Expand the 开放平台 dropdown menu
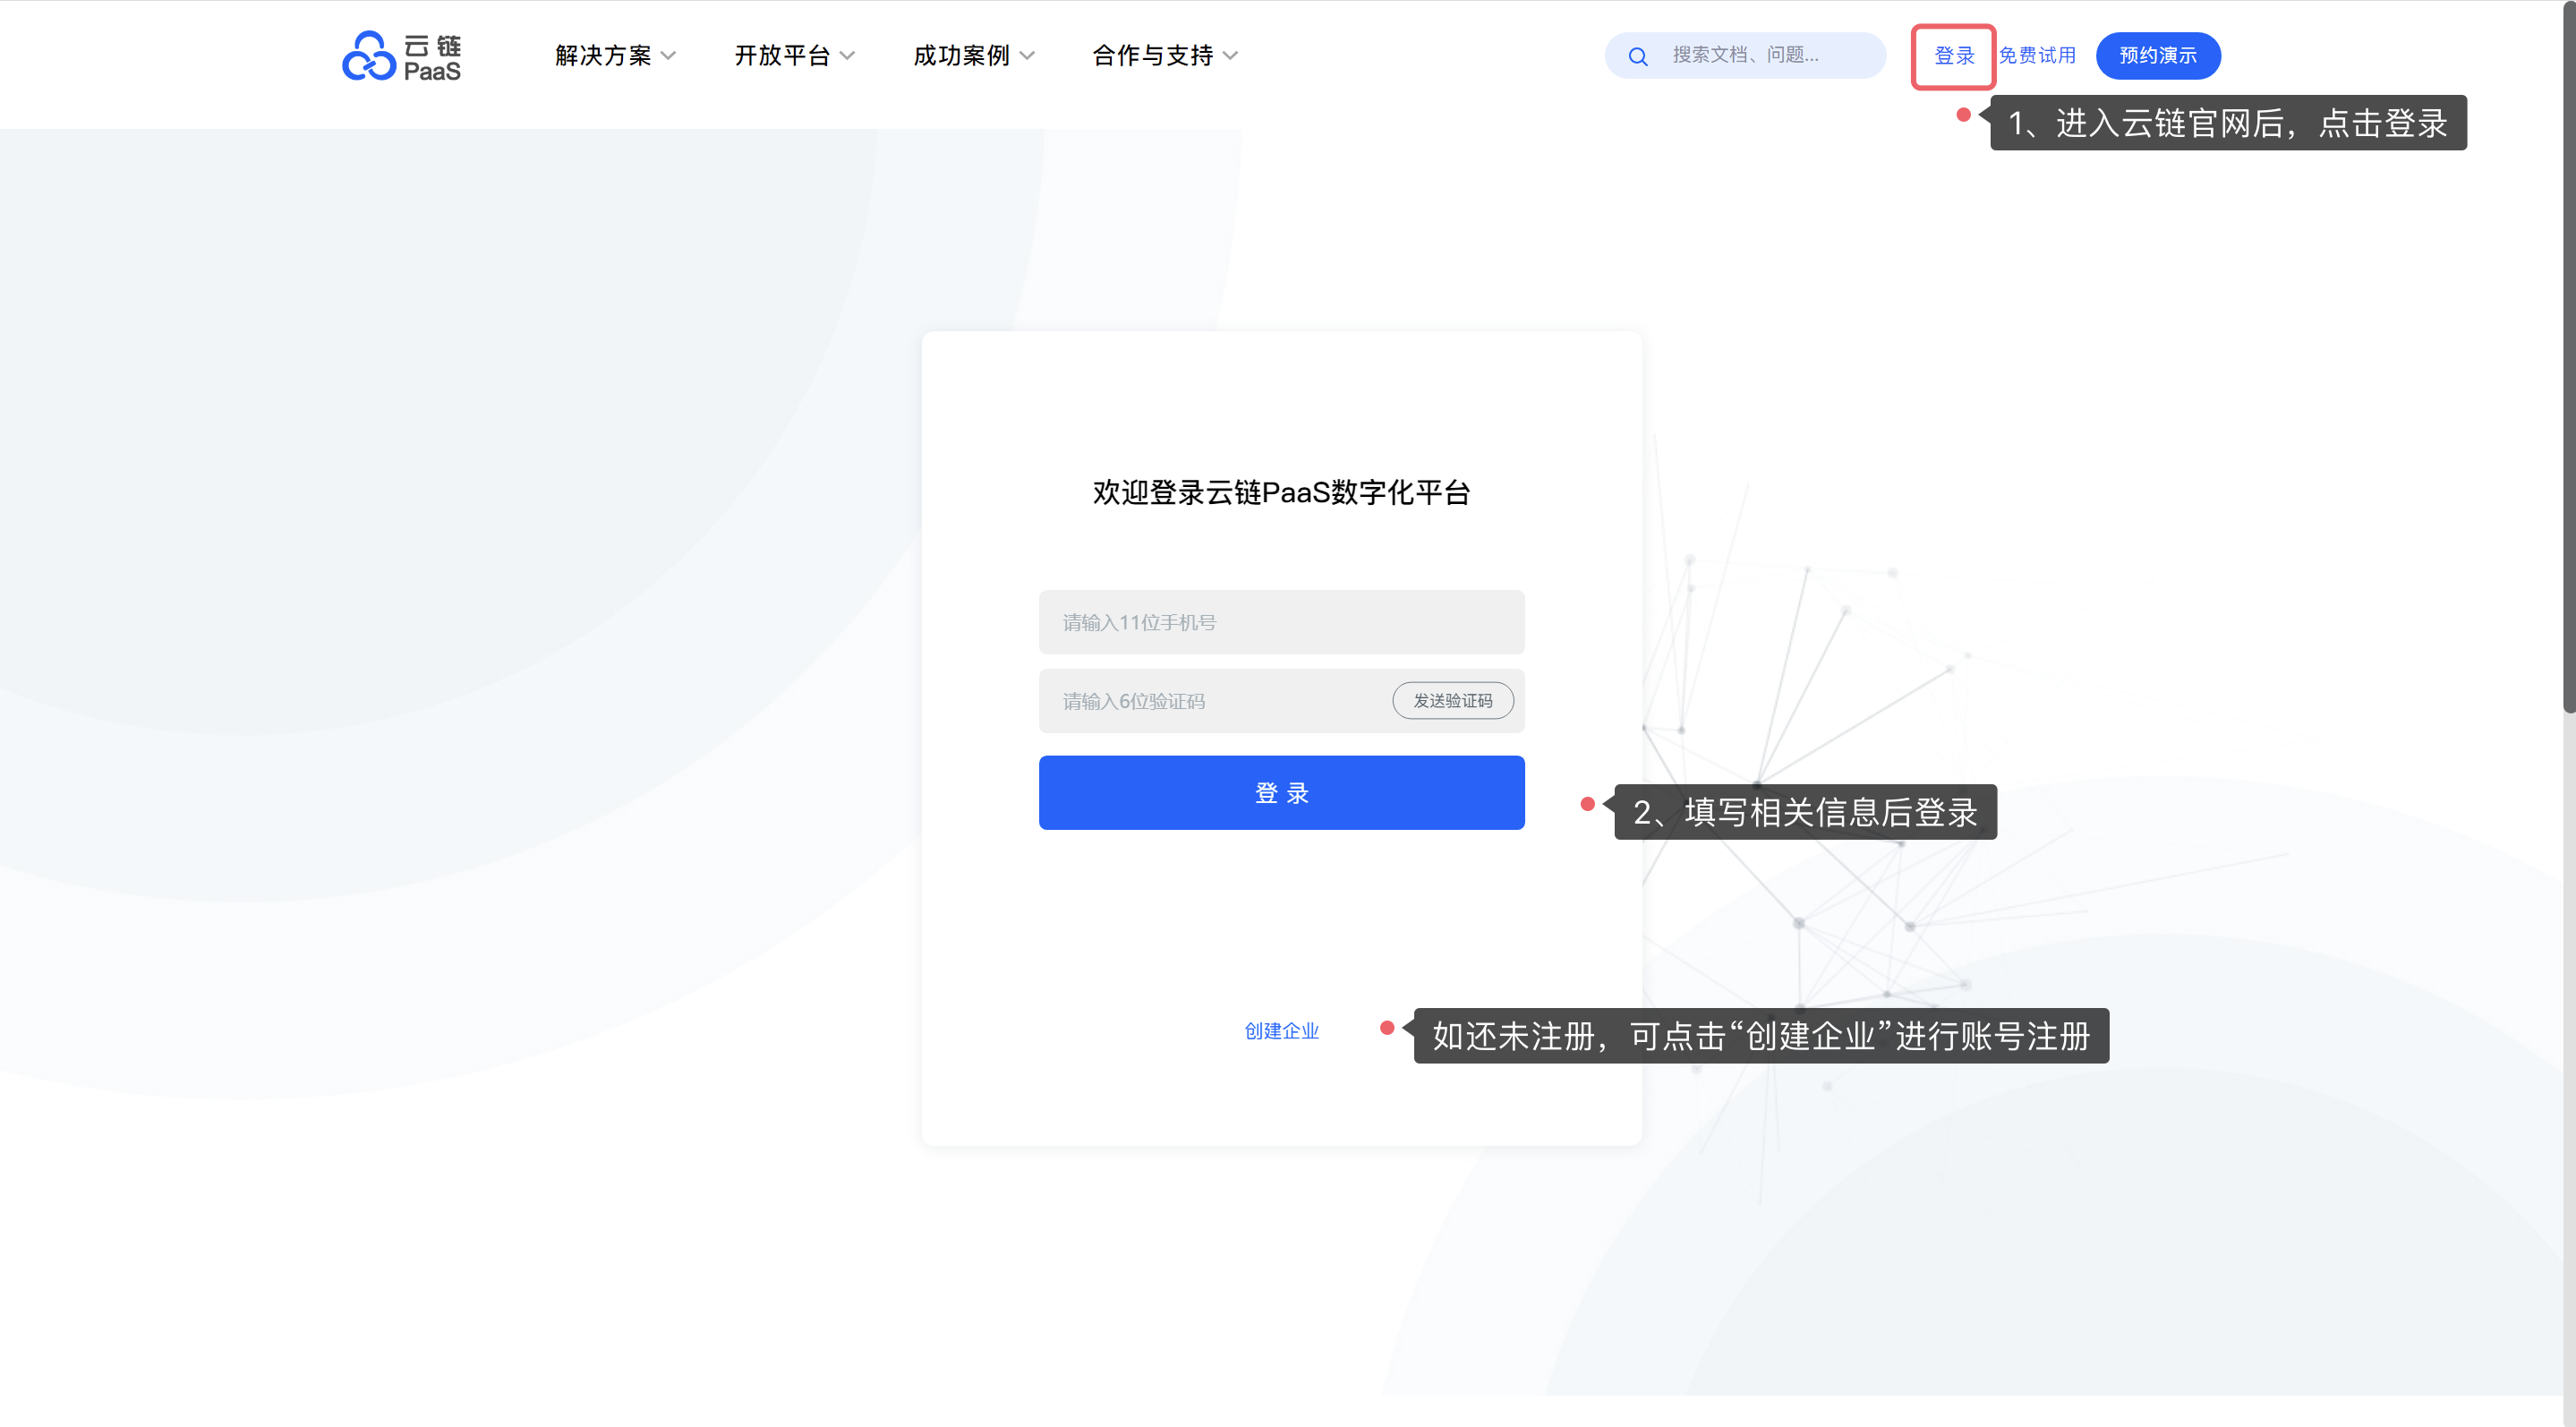This screenshot has height=1427, width=2576. pos(782,56)
